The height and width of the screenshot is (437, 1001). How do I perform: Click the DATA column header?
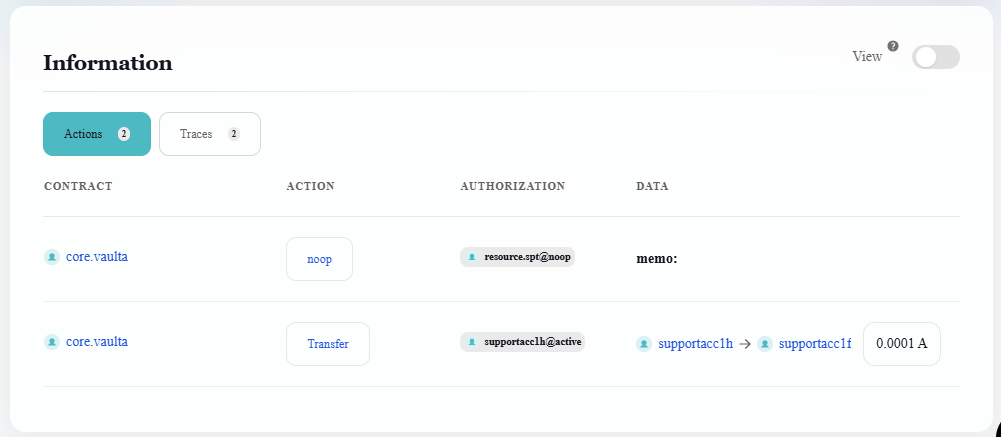(x=652, y=186)
